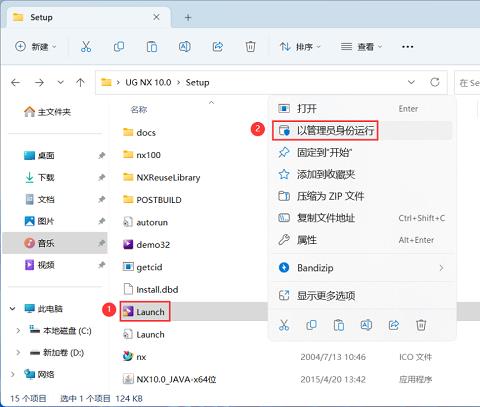
Task: Click the Share icon in the top toolbar
Action: pos(218,47)
